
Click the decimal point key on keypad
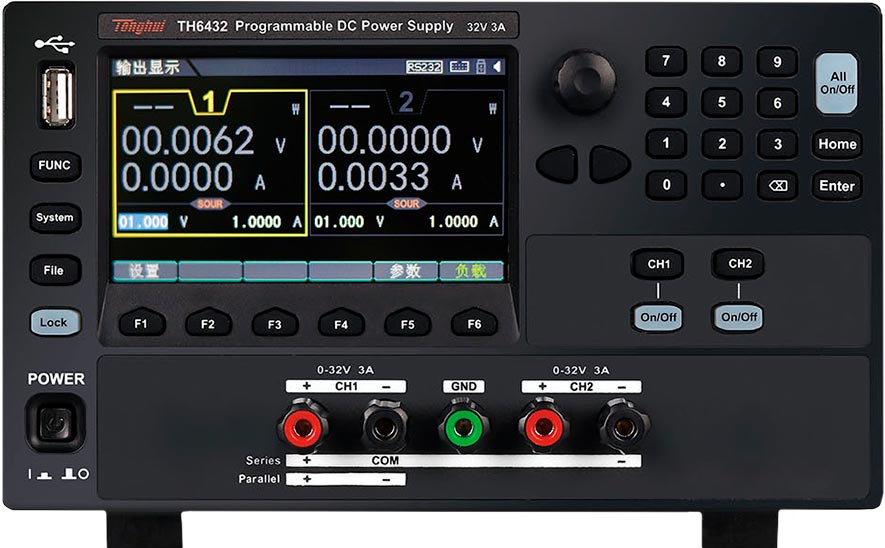pos(722,186)
